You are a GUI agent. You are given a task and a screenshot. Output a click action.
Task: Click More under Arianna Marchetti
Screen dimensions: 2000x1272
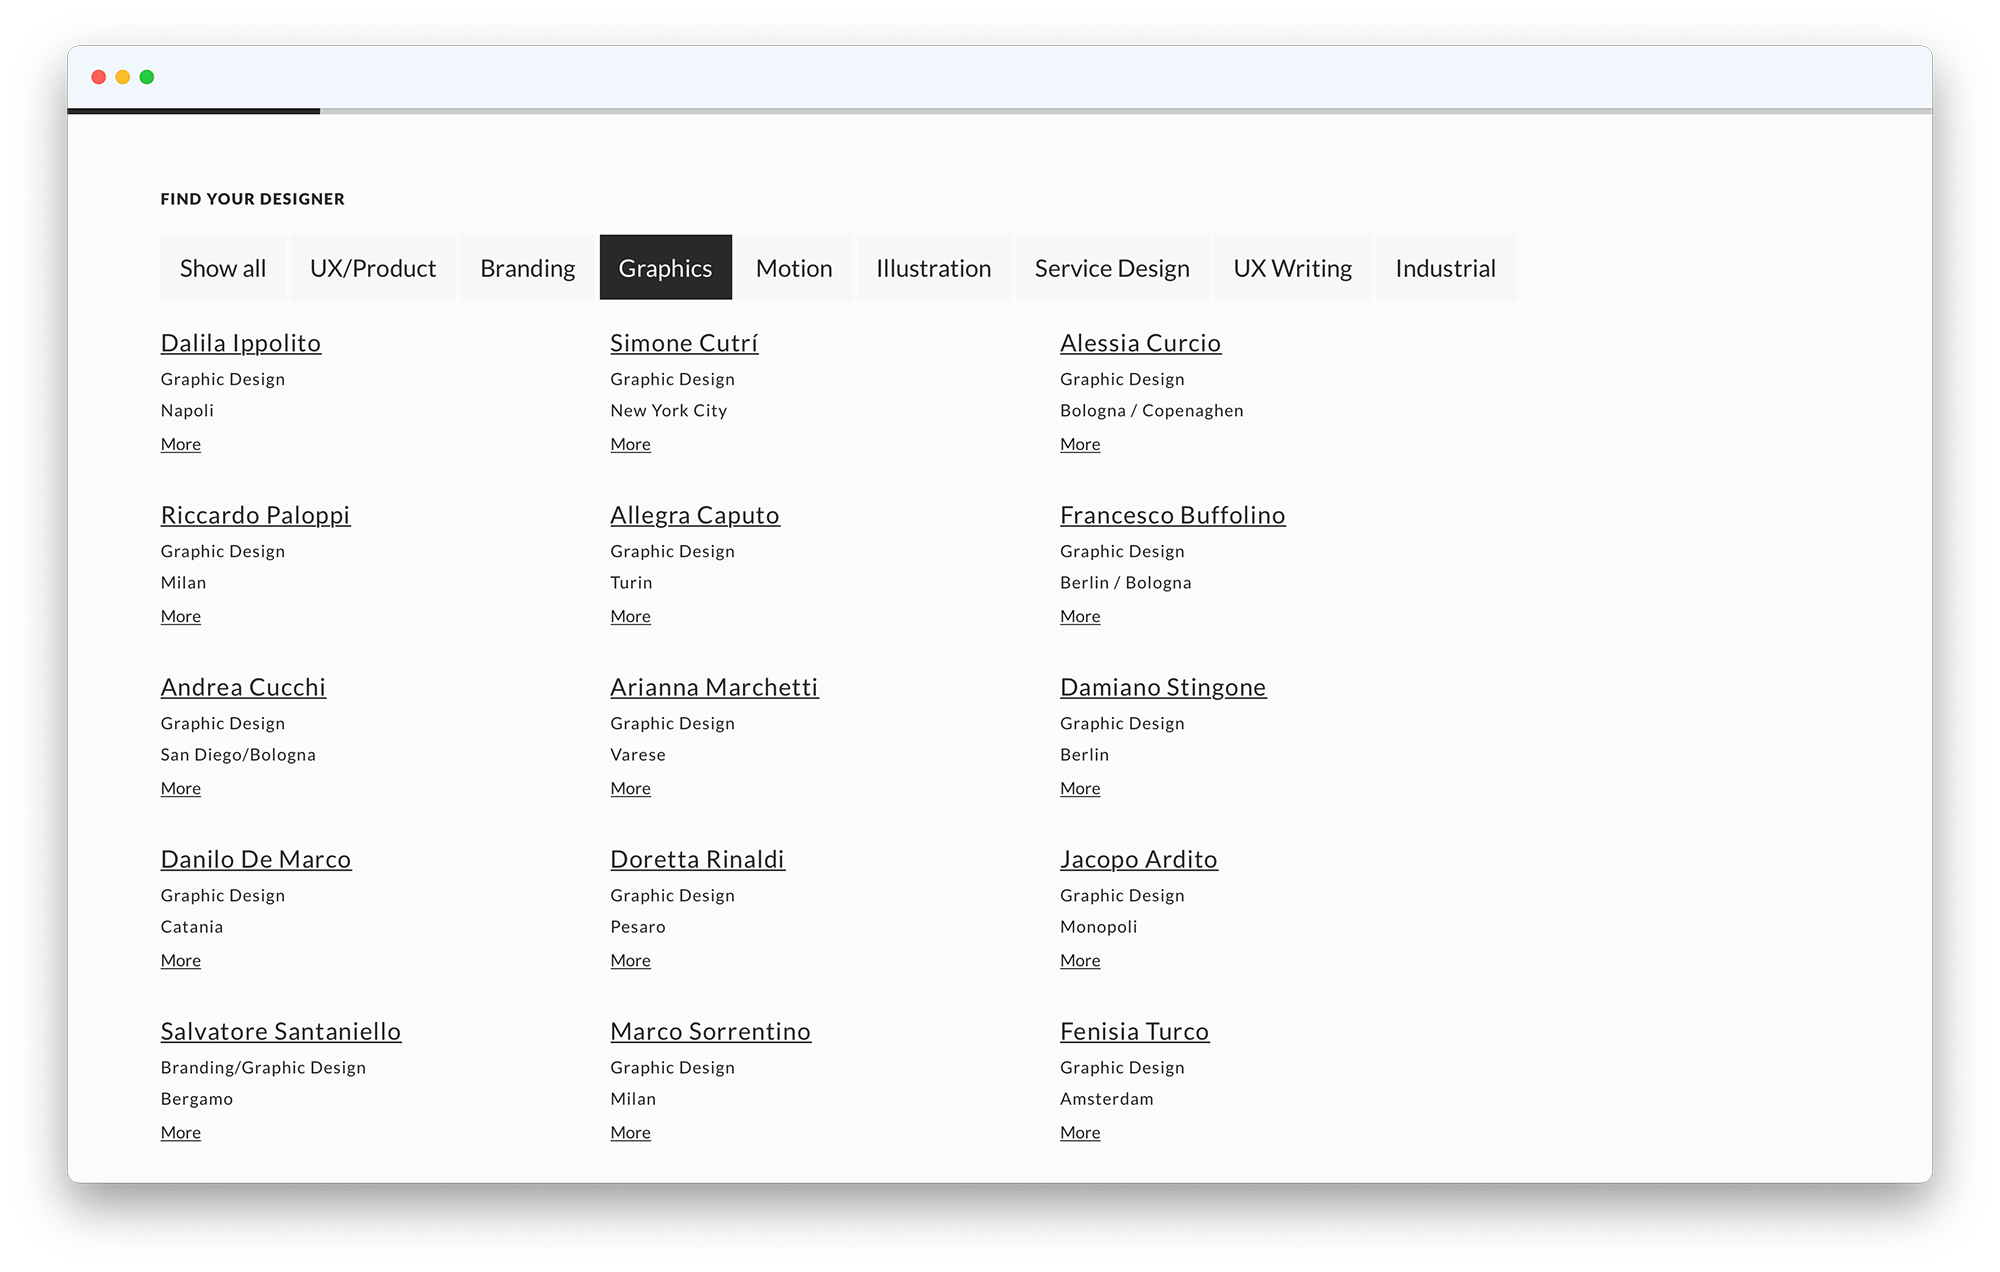tap(631, 788)
